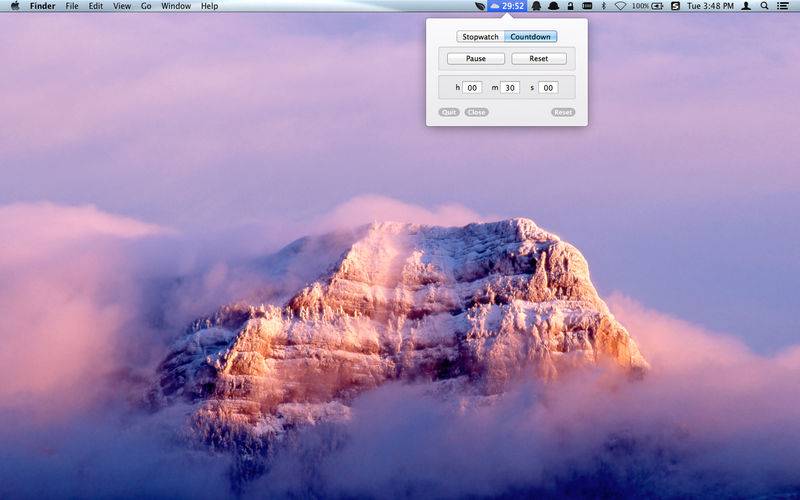800x500 pixels.
Task: Open the Wi-Fi status menu
Action: (620, 6)
